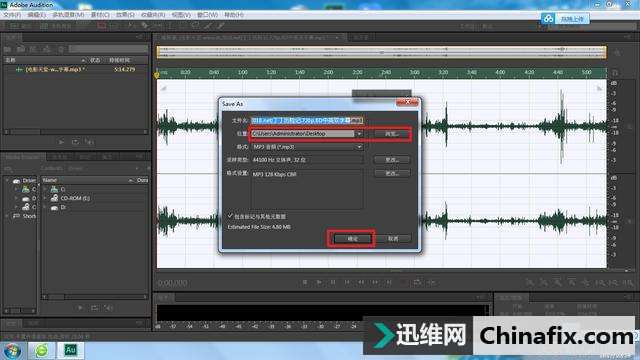This screenshot has width=640, height=360.
Task: Toggle the loop playback icon
Action: [417, 282]
